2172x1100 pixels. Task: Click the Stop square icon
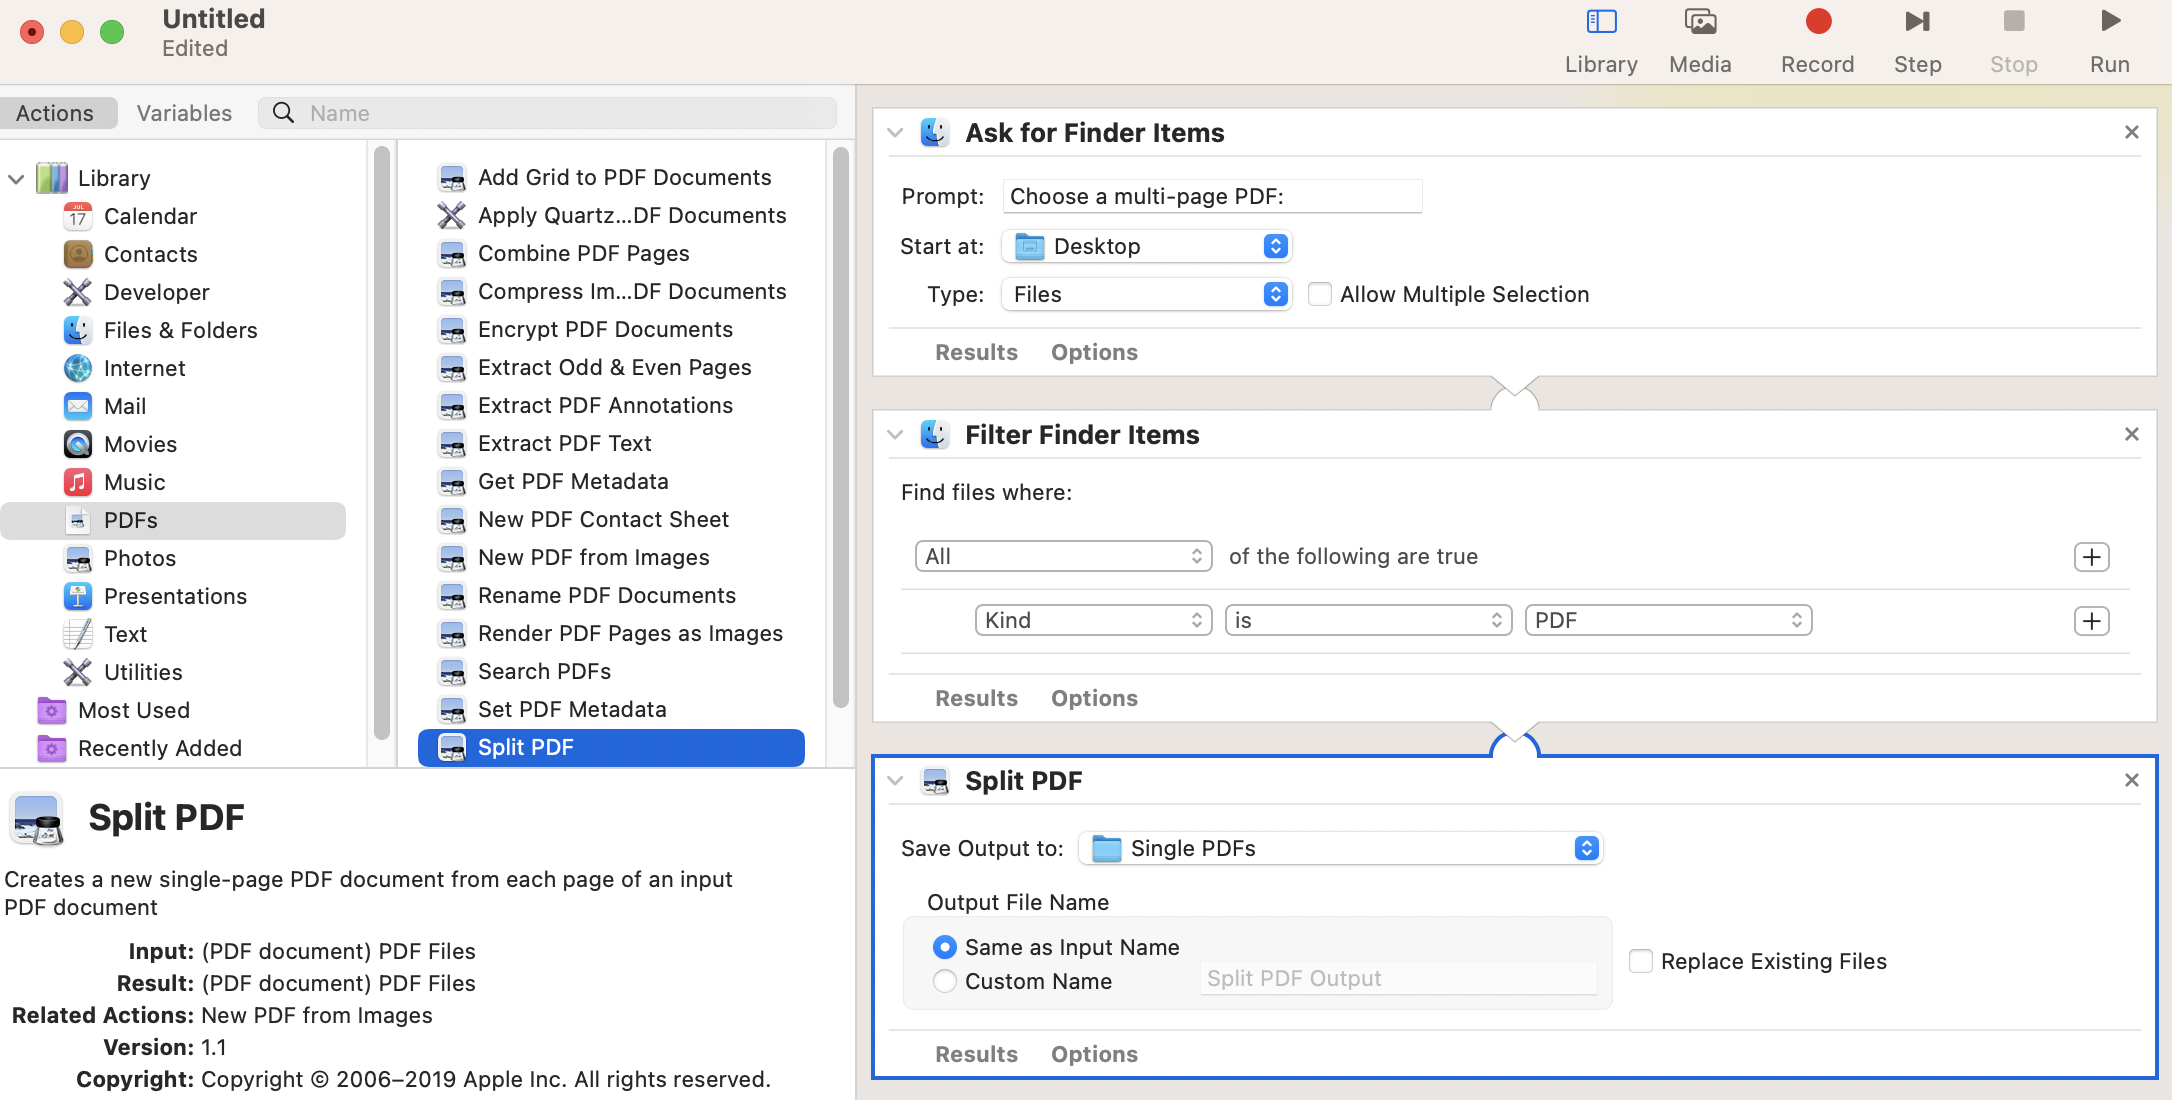pos(2014,21)
